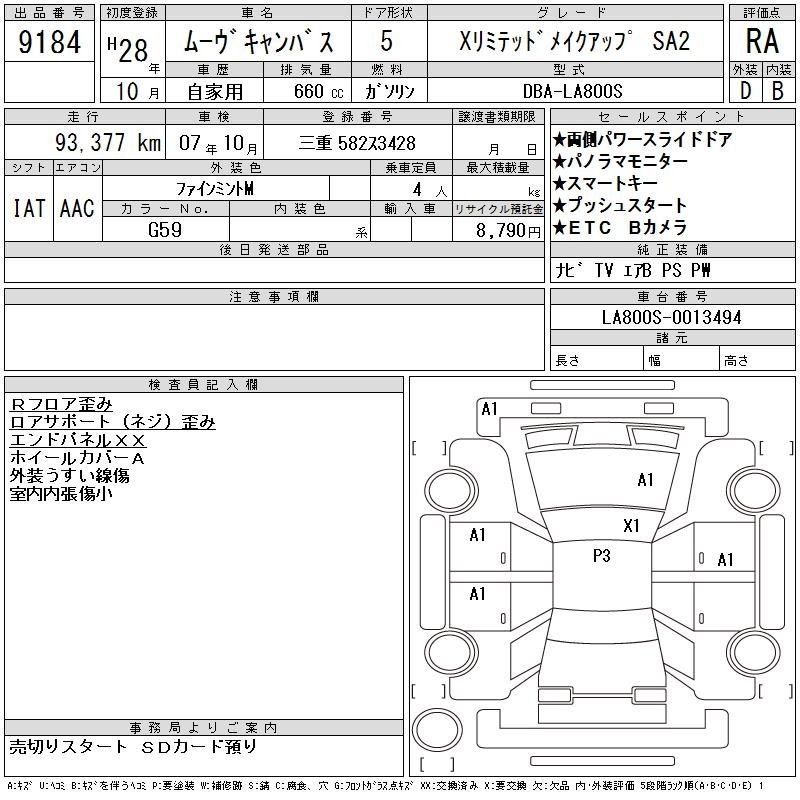Screen dimensions: 800x800
Task: Select sales point スマートキー
Action: [606, 183]
